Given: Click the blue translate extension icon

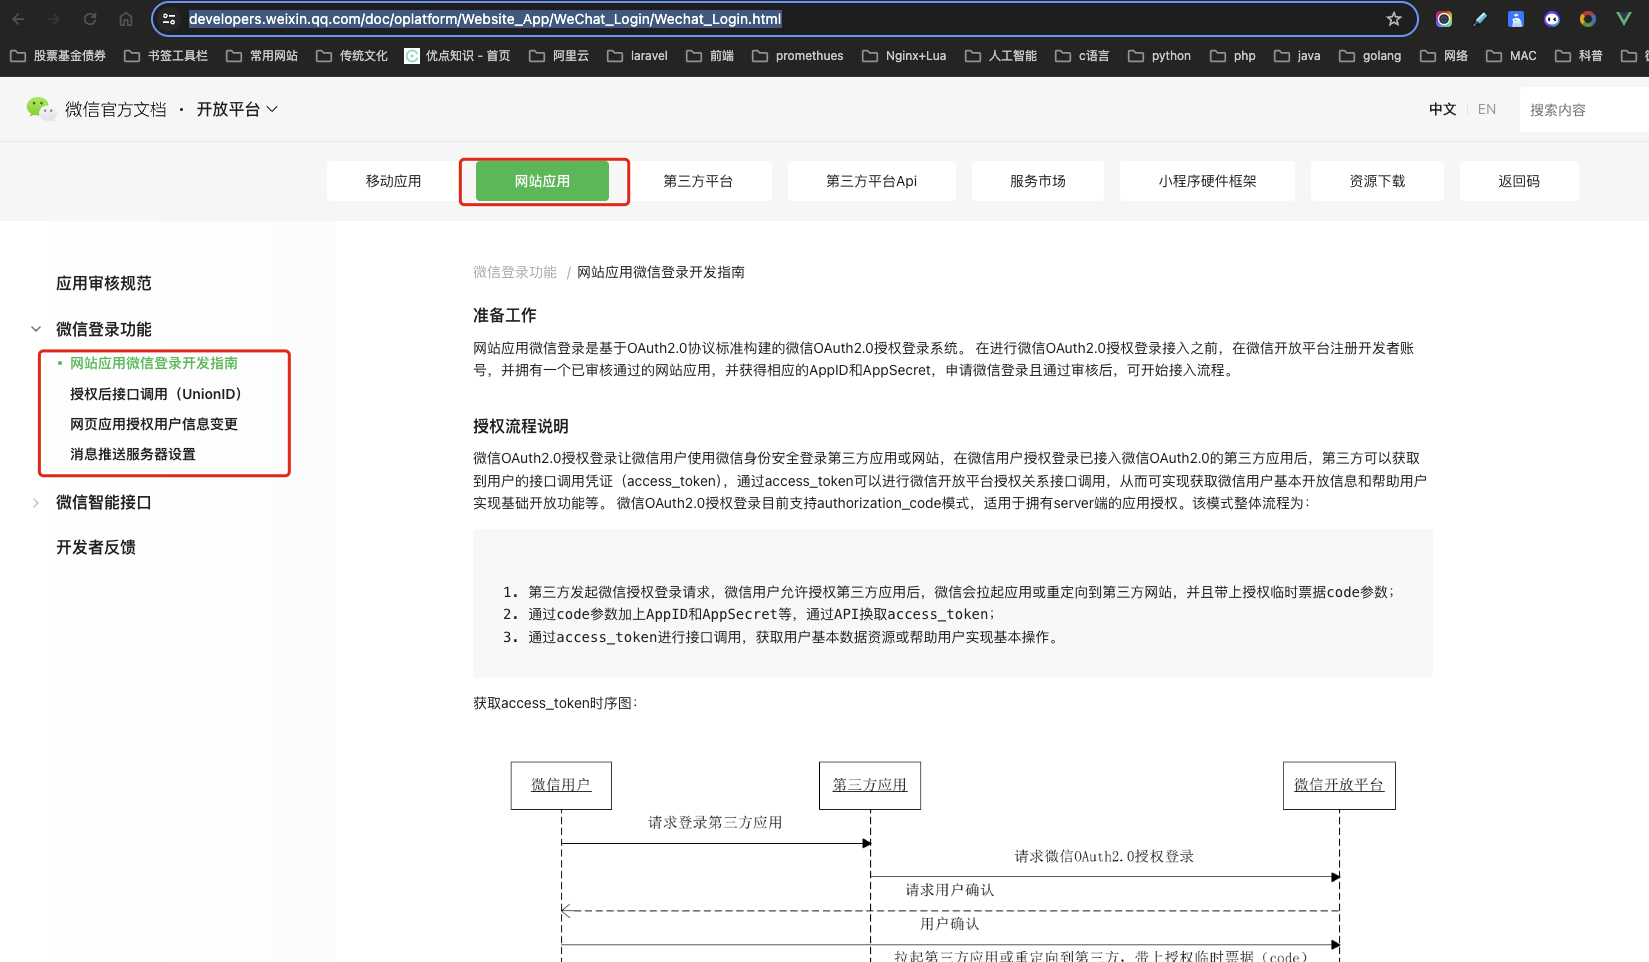Looking at the screenshot, I should click(1516, 19).
